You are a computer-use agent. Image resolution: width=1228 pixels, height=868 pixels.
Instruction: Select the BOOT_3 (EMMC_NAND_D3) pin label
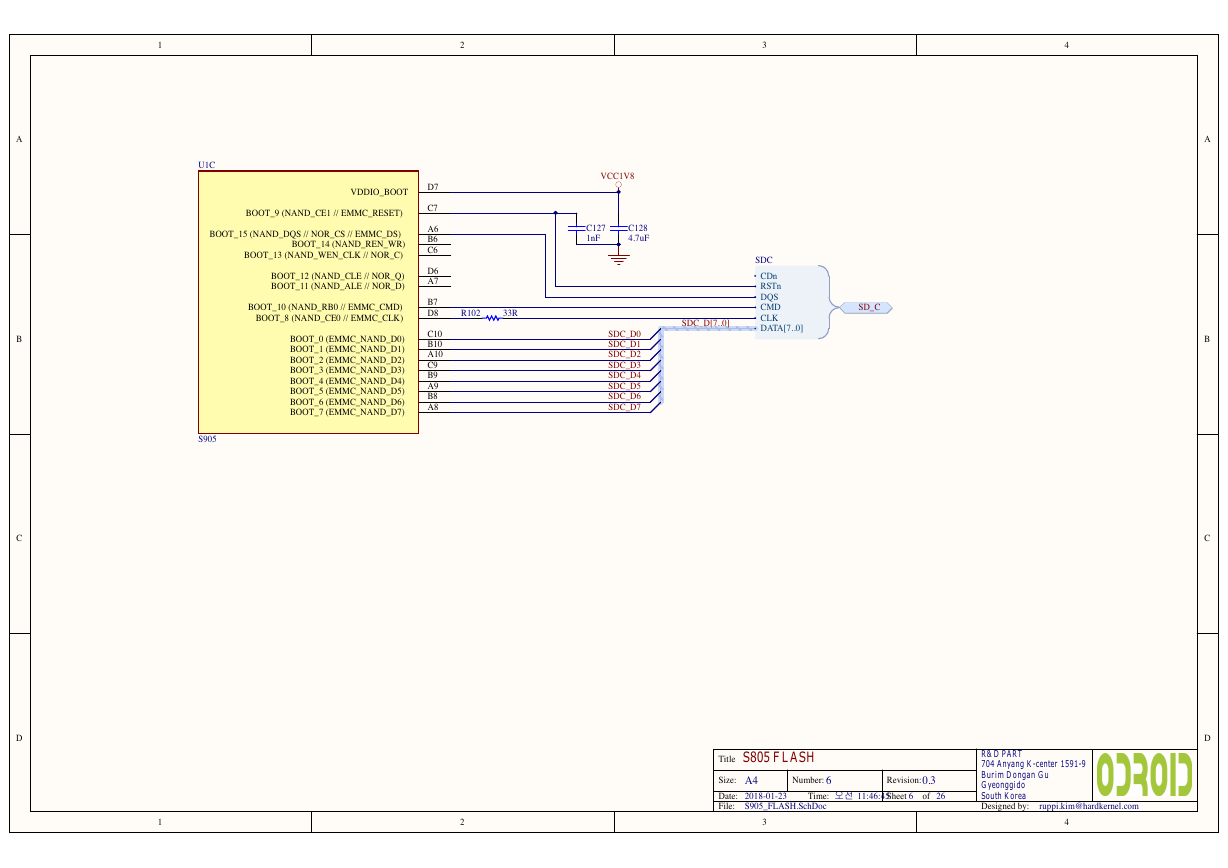click(347, 370)
